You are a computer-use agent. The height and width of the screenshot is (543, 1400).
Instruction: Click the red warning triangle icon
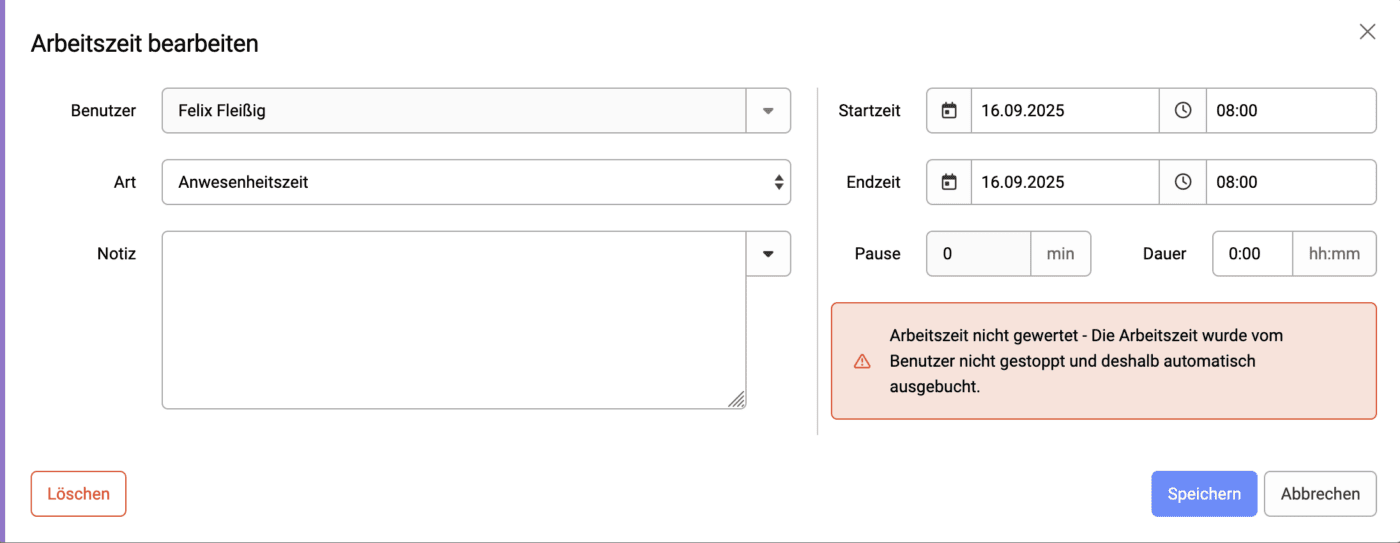click(862, 362)
